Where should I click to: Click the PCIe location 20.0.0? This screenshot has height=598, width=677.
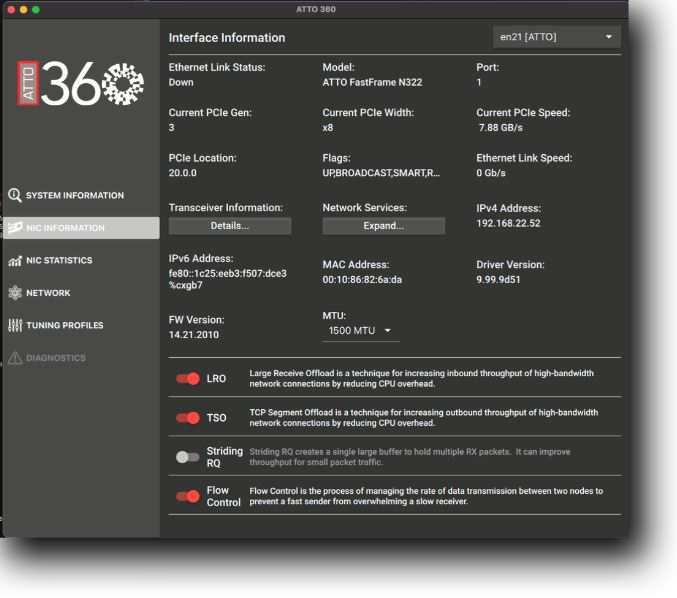pos(183,173)
